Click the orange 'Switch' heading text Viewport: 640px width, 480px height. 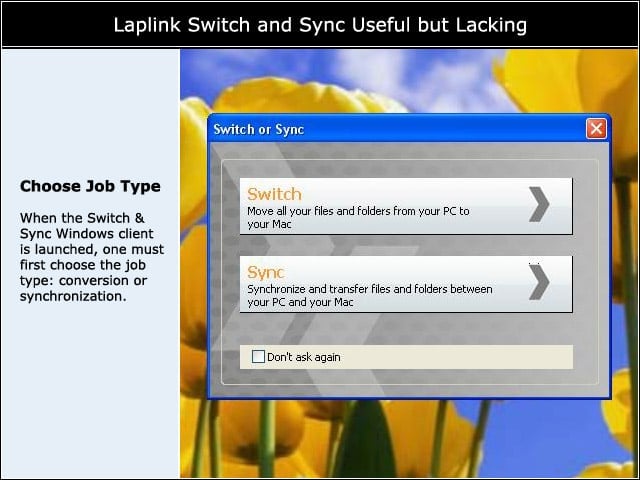[x=274, y=194]
